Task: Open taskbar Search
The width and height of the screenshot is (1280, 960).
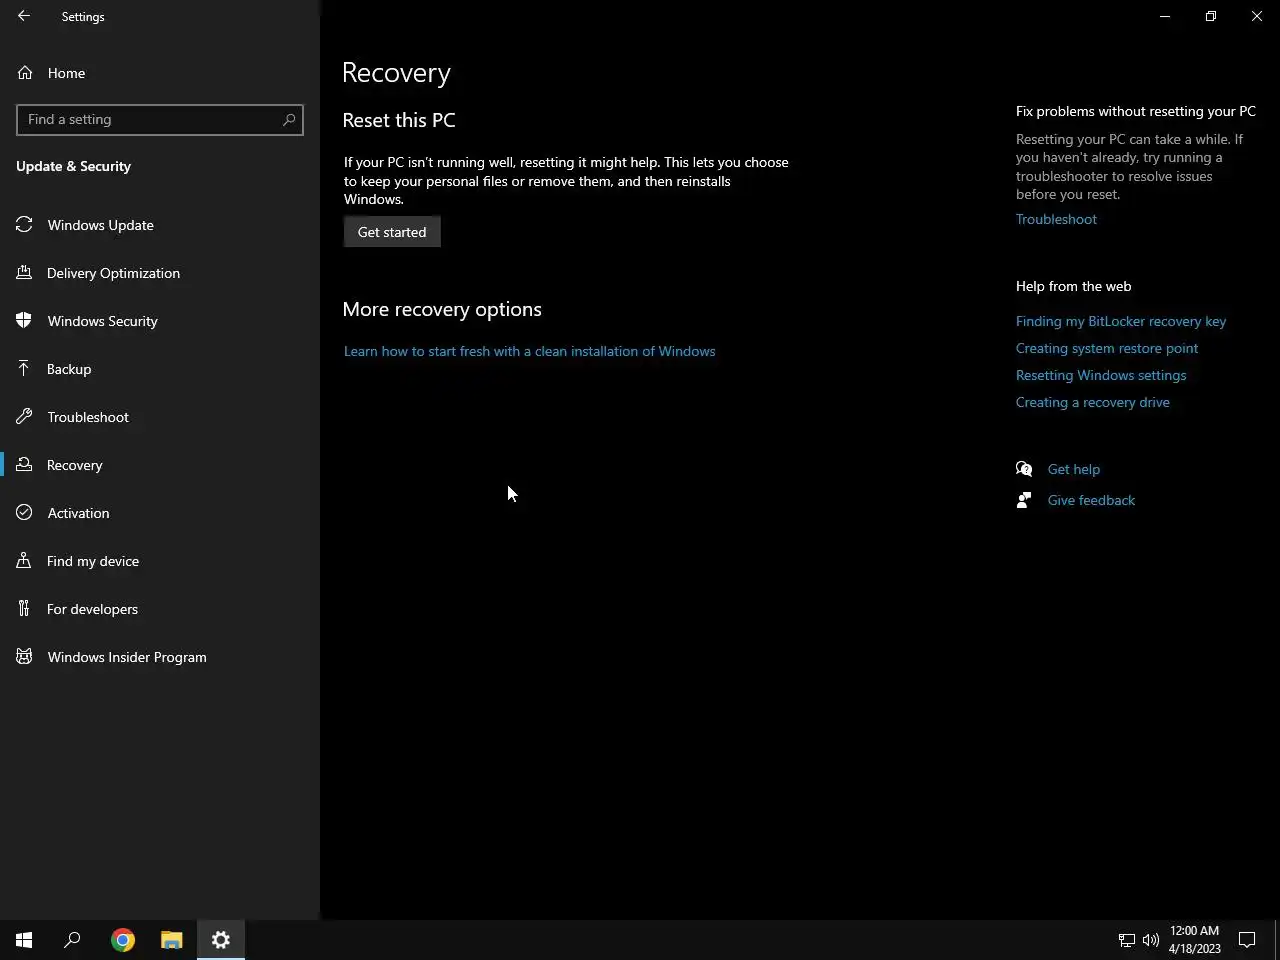Action: tap(72, 940)
